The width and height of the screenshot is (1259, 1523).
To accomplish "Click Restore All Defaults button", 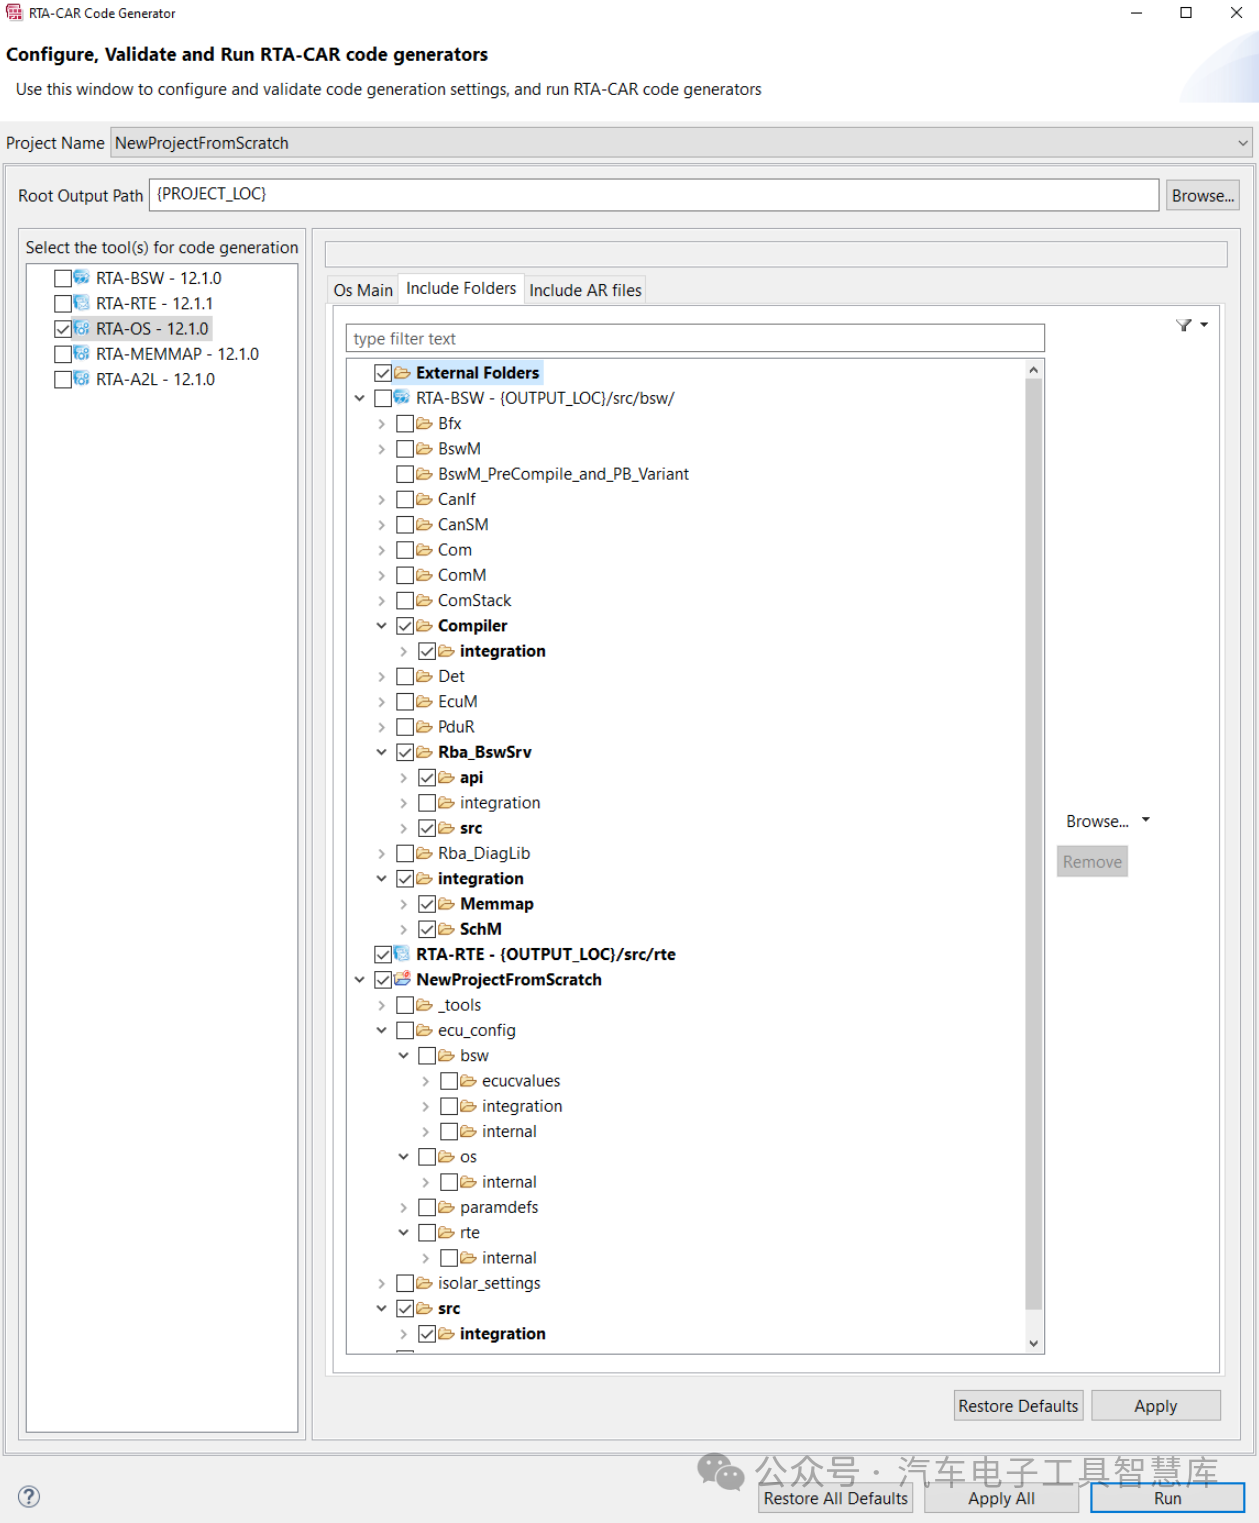I will 835,1498.
